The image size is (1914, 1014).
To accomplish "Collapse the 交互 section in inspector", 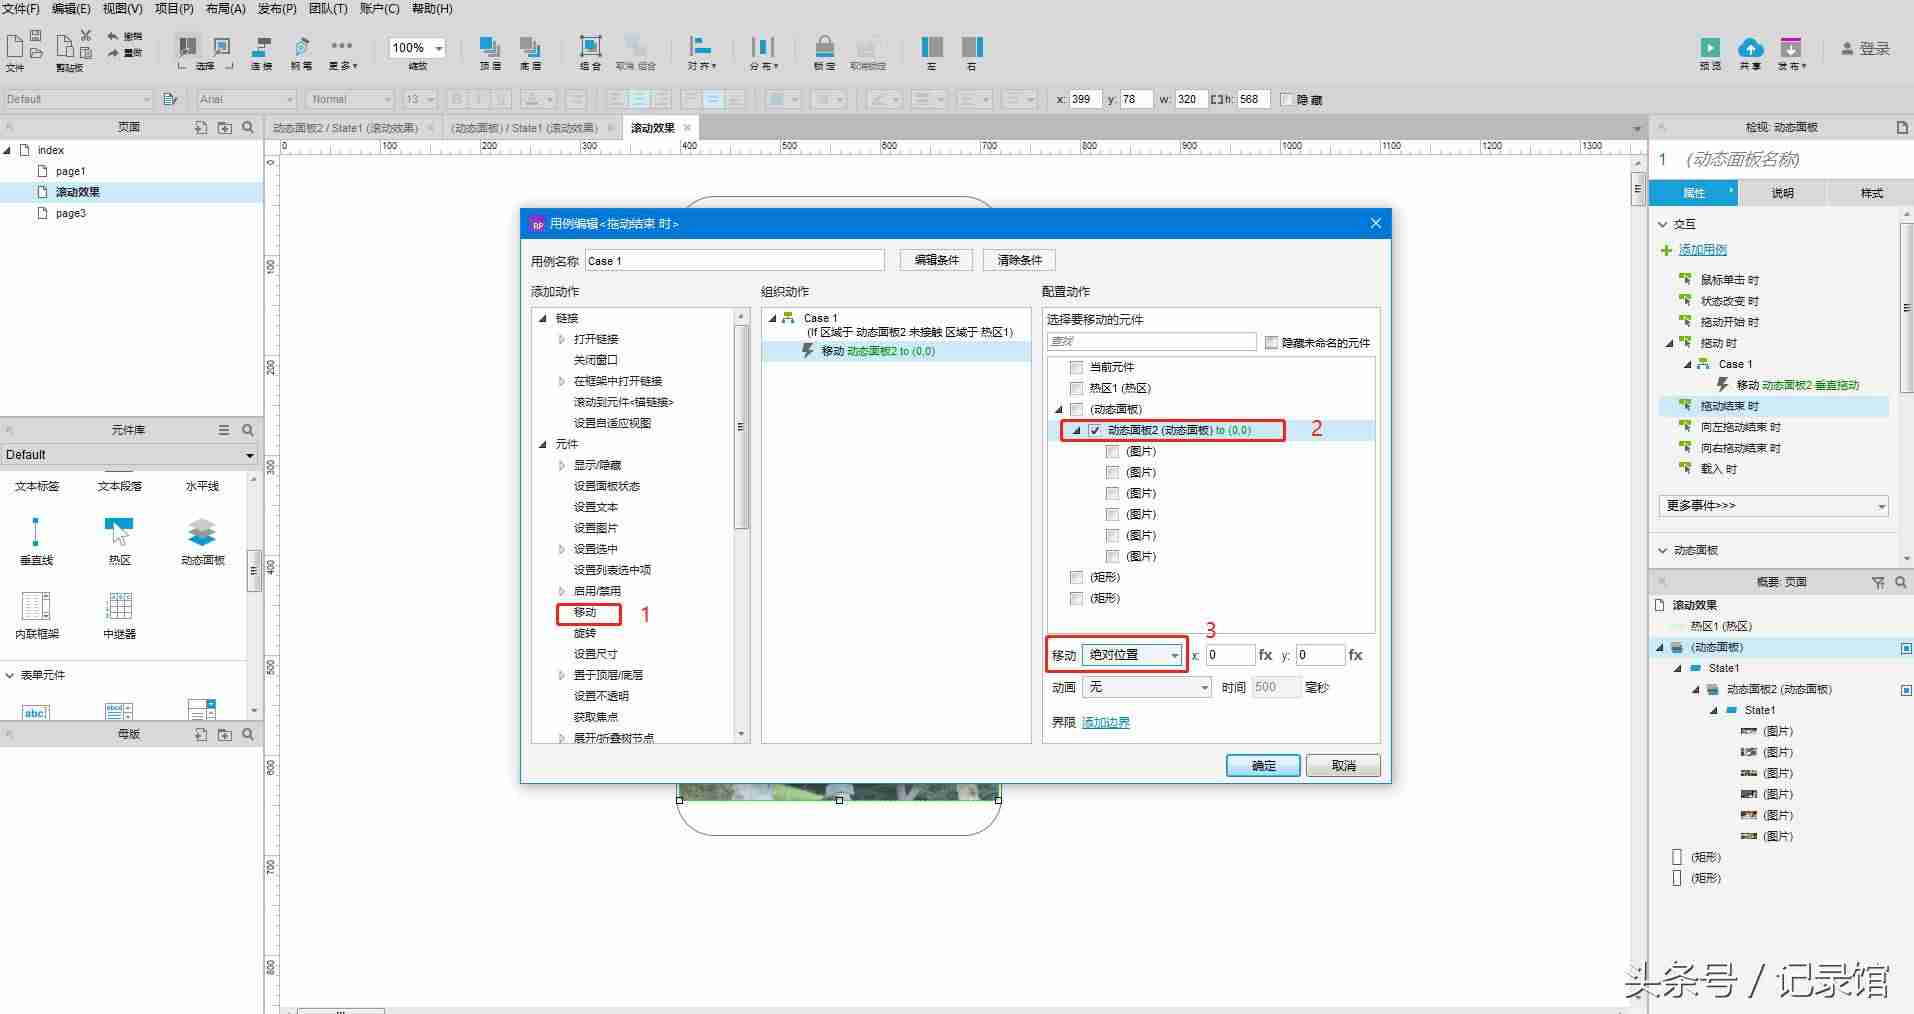I will click(x=1663, y=224).
